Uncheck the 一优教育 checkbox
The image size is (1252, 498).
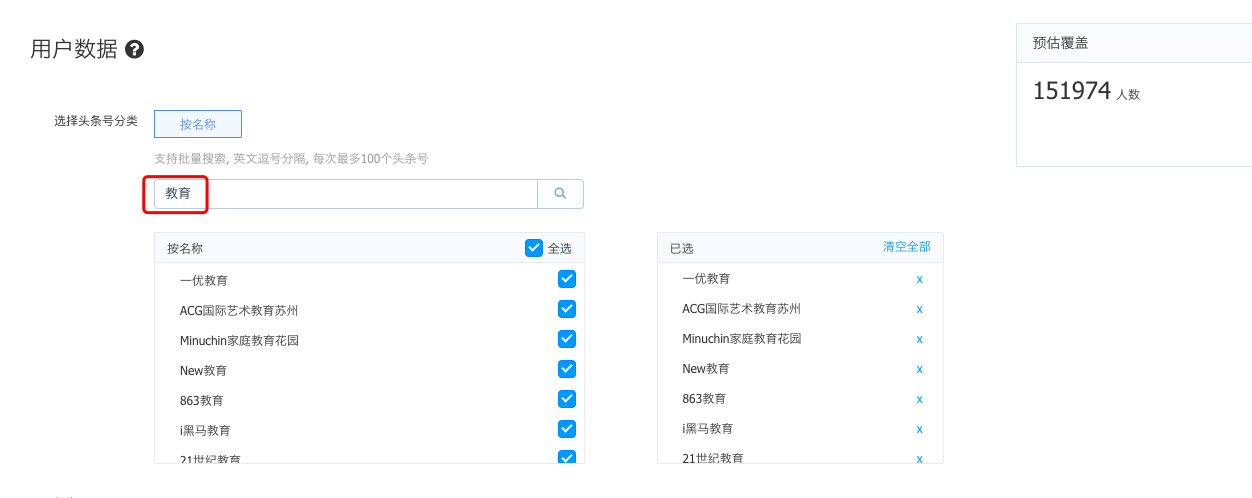click(x=567, y=279)
